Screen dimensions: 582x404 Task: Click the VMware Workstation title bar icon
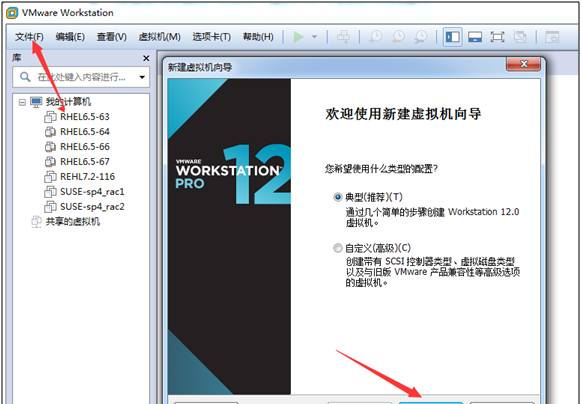(12, 13)
